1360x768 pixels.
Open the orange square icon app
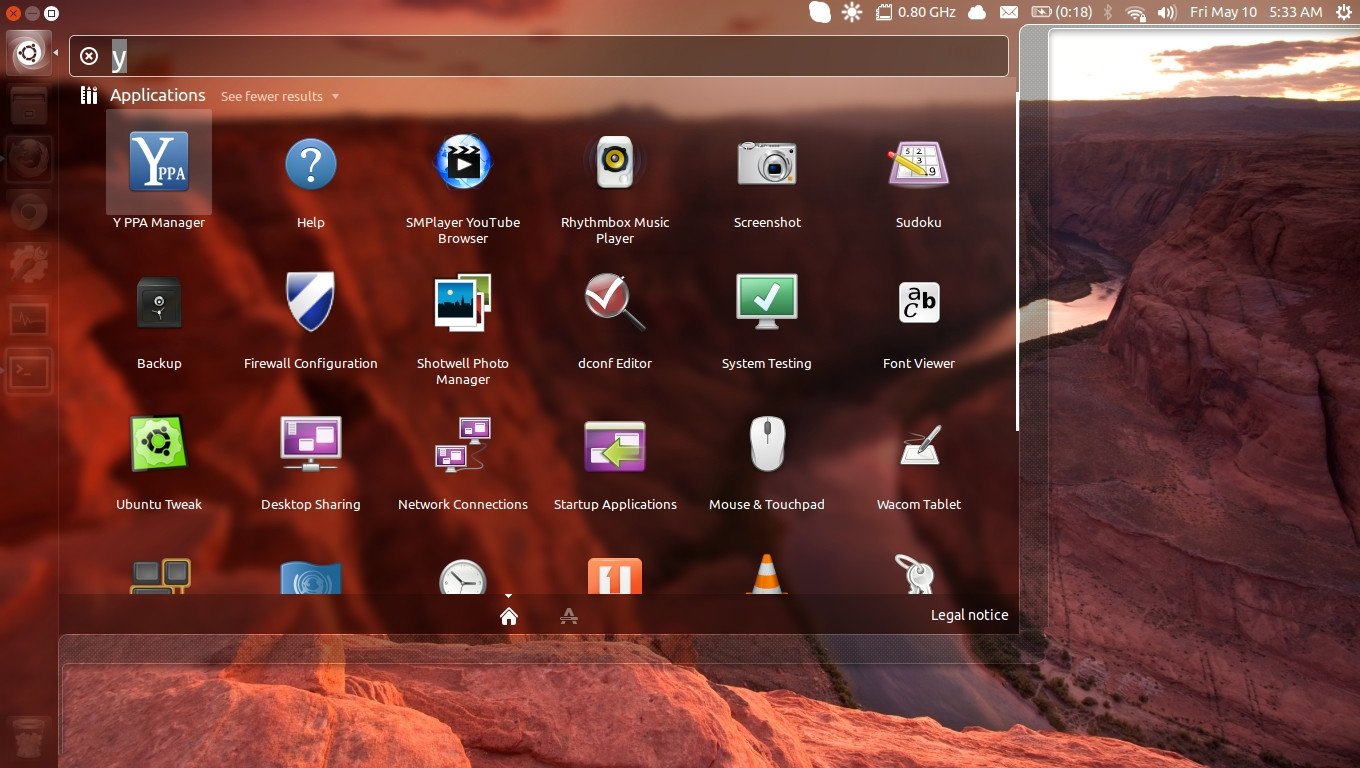click(x=615, y=576)
